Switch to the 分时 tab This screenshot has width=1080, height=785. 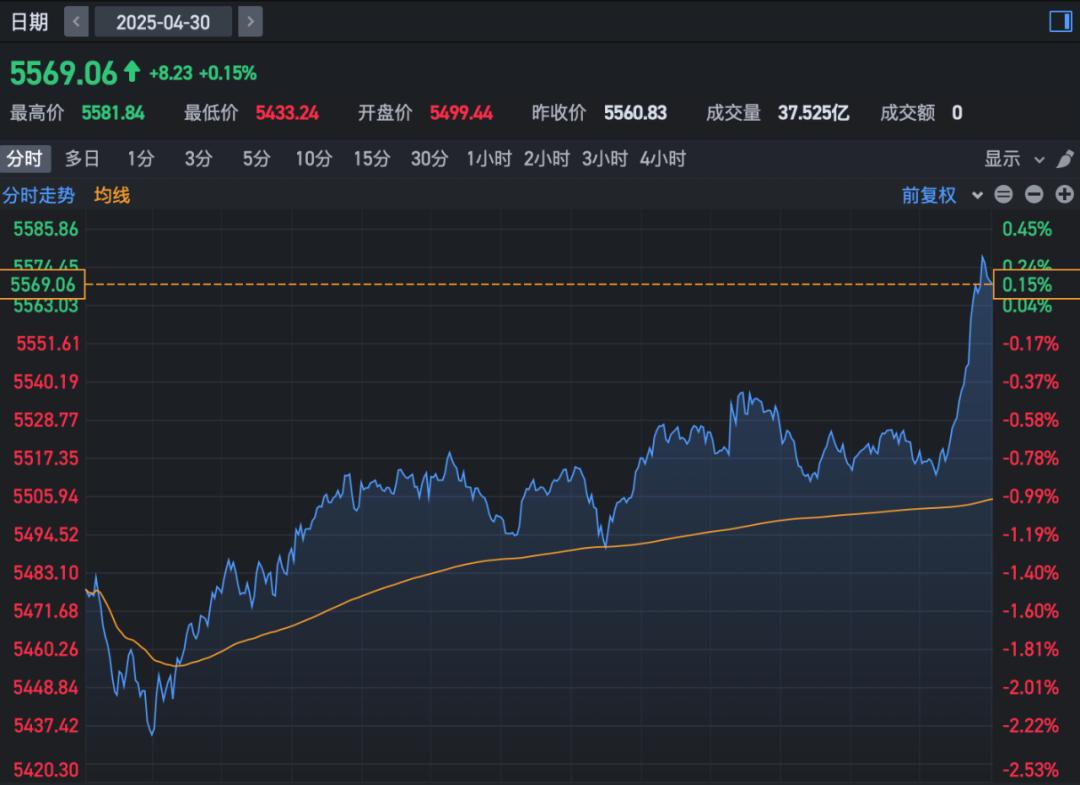26,158
